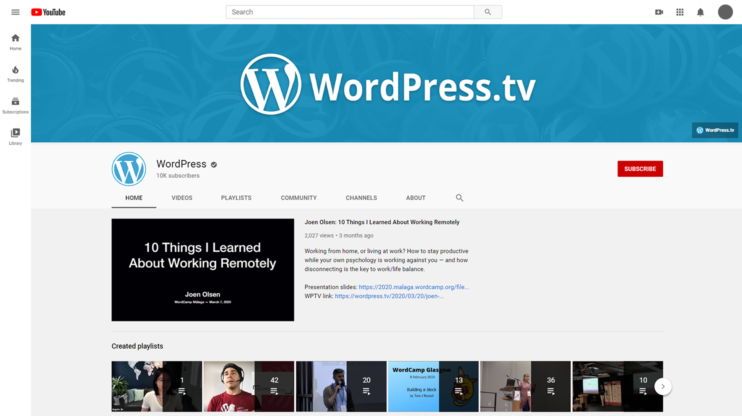Click the WordPress channel avatar

tap(129, 169)
